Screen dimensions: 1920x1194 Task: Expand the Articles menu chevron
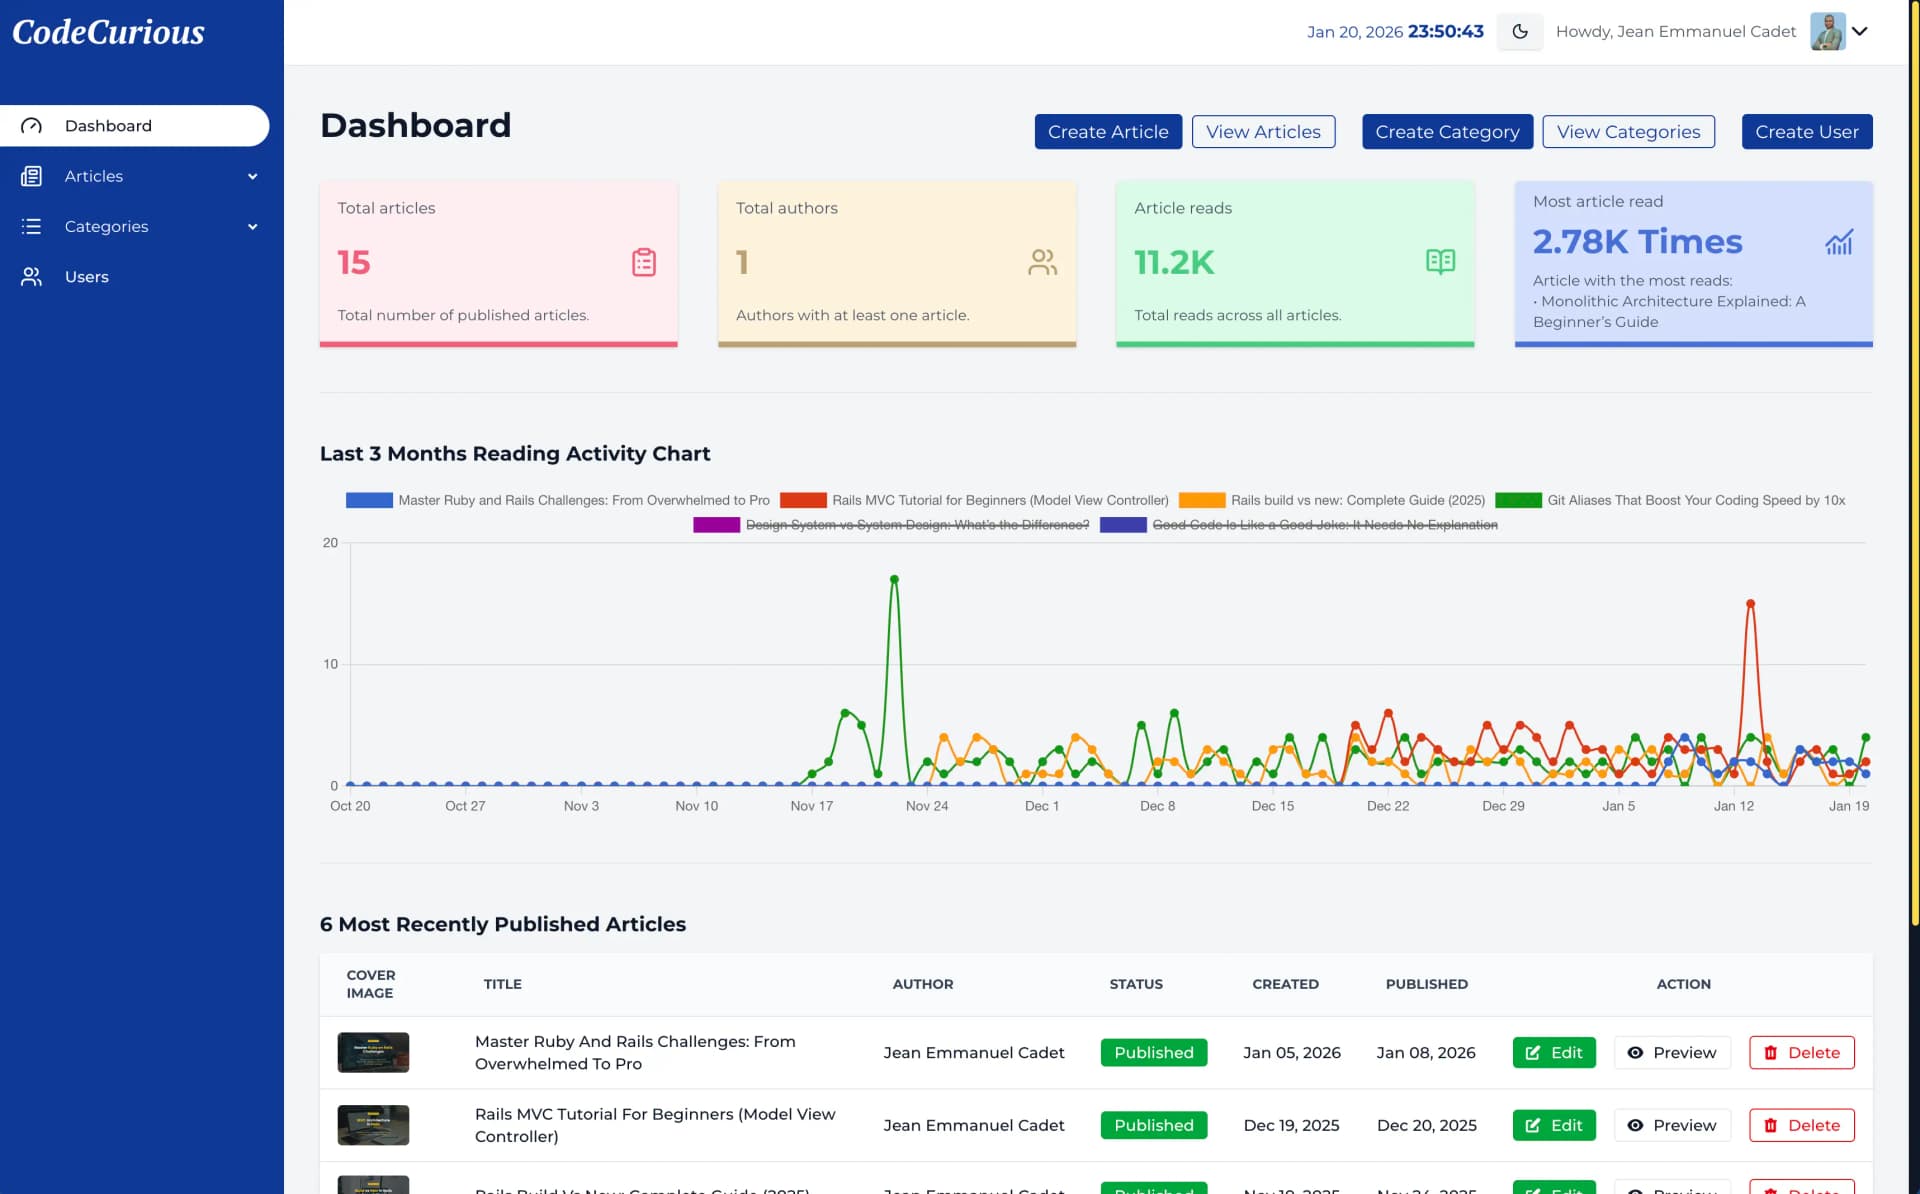252,176
